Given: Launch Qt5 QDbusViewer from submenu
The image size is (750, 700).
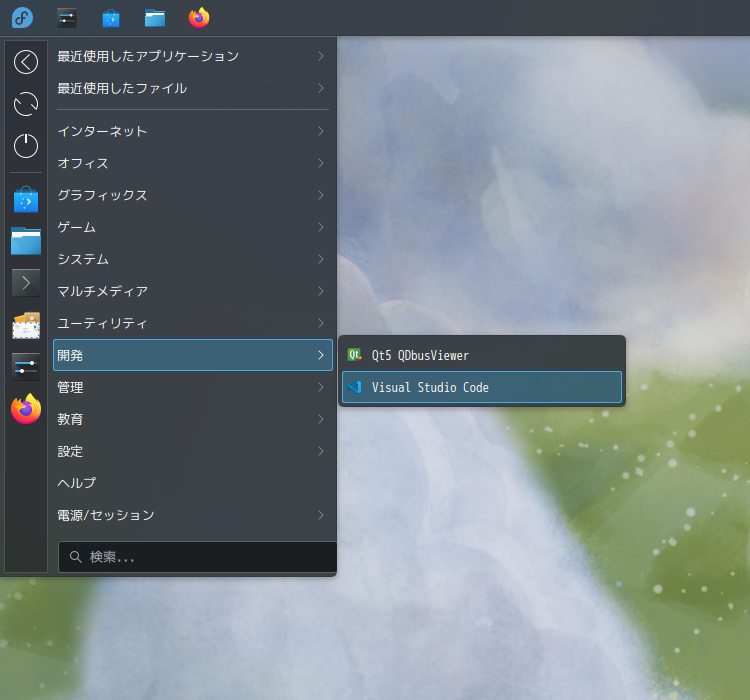Looking at the screenshot, I should coord(482,355).
